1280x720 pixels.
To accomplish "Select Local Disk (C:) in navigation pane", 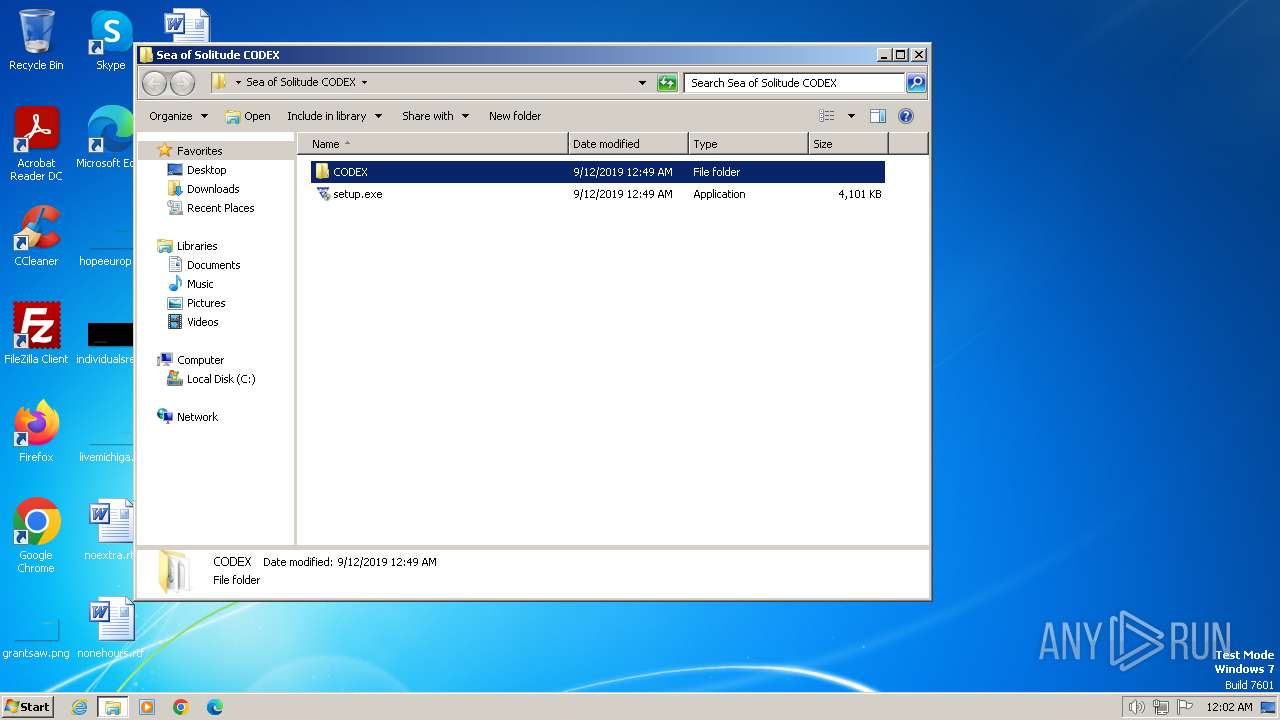I will [x=220, y=379].
